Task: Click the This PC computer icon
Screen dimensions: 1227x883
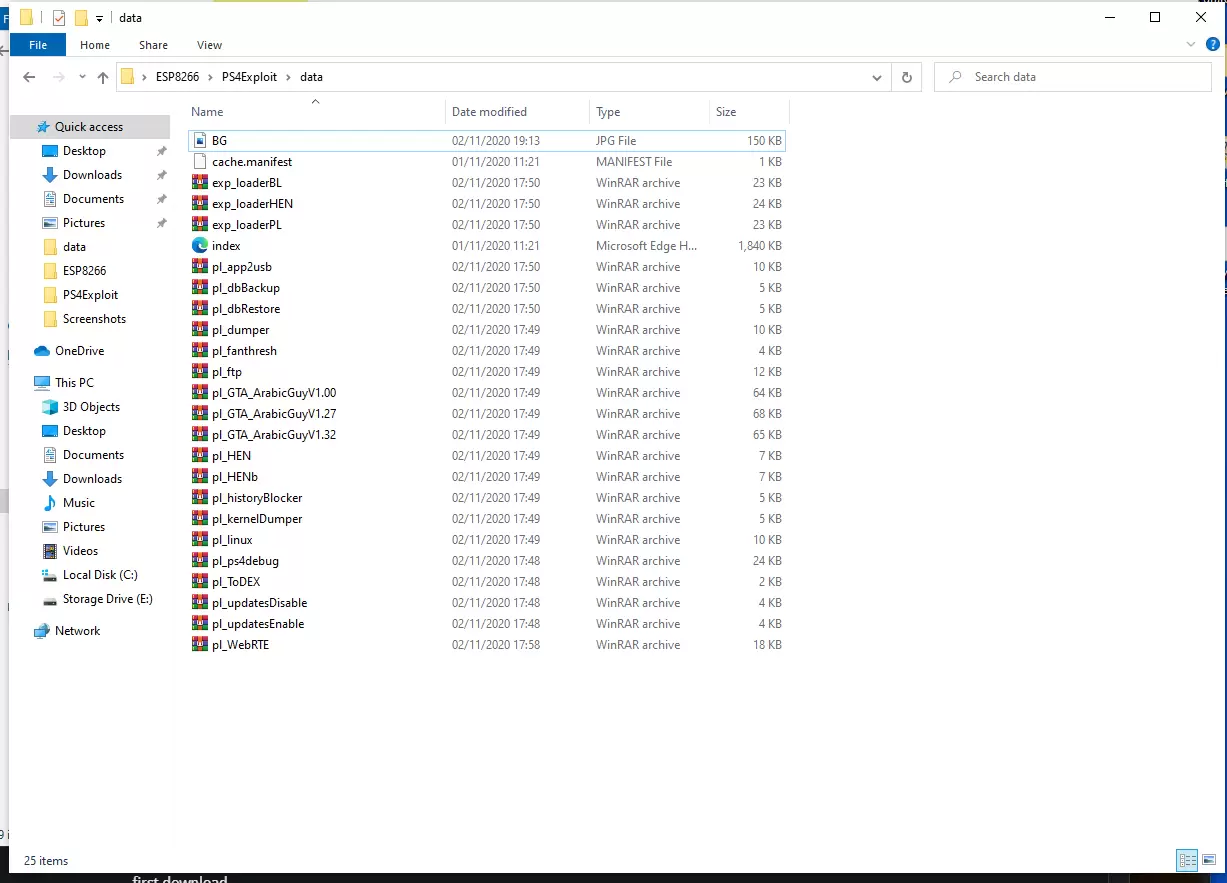Action: (42, 383)
